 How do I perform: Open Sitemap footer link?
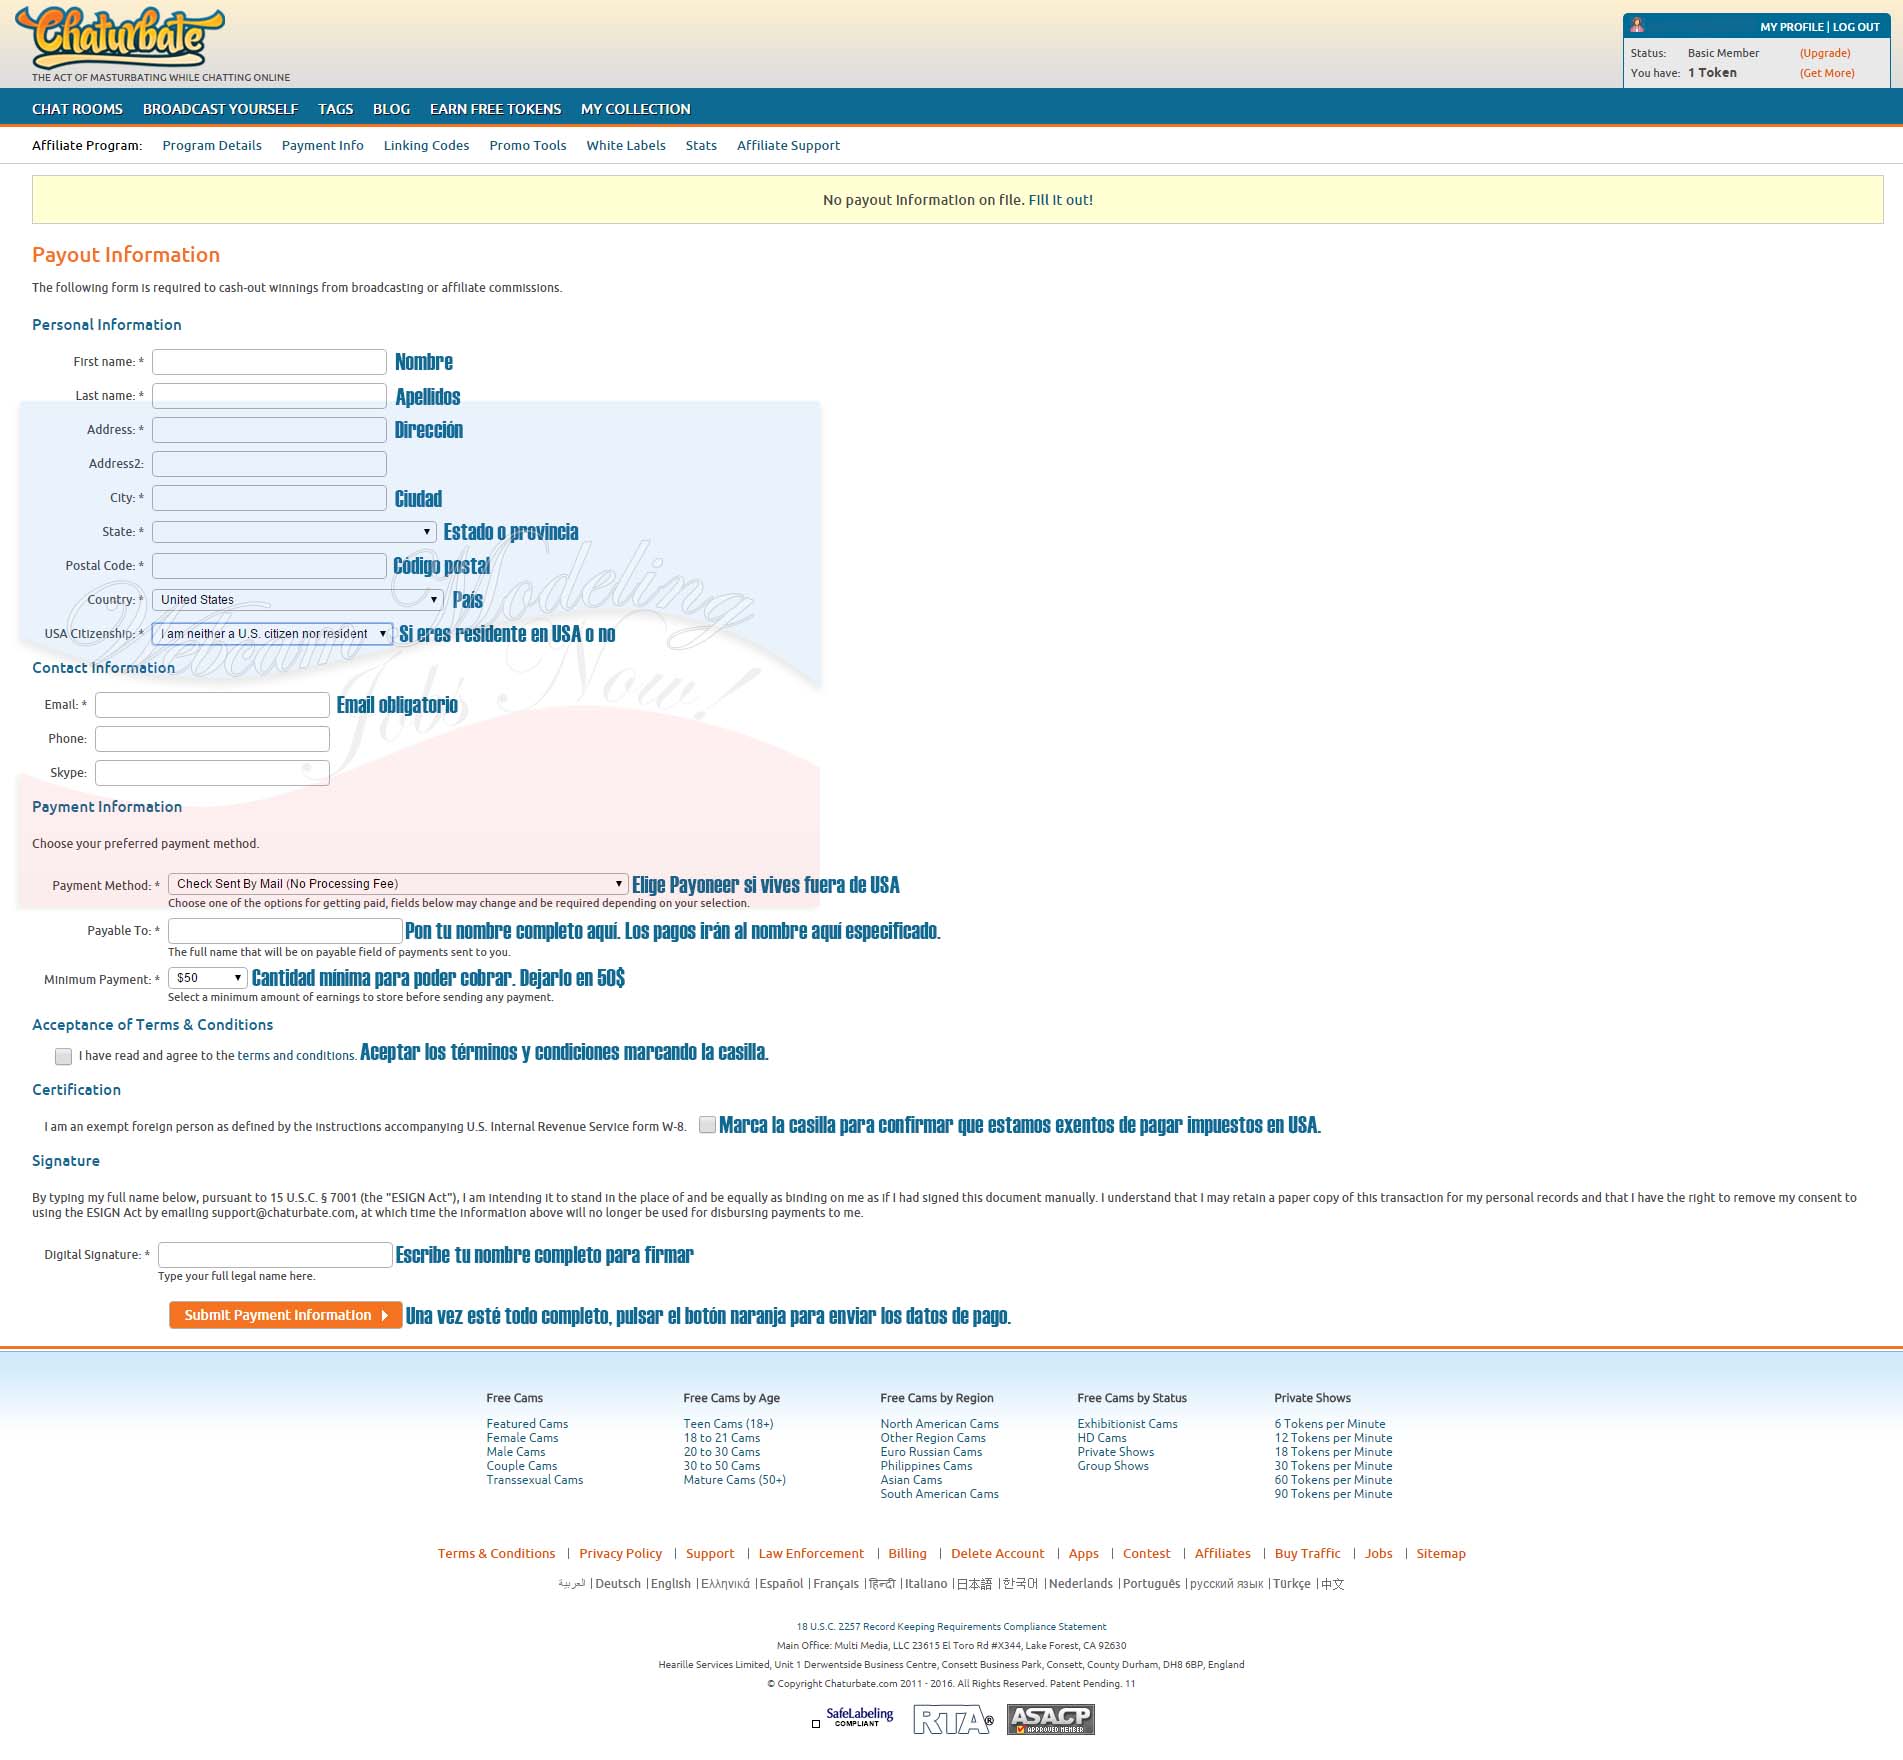(x=1440, y=1553)
